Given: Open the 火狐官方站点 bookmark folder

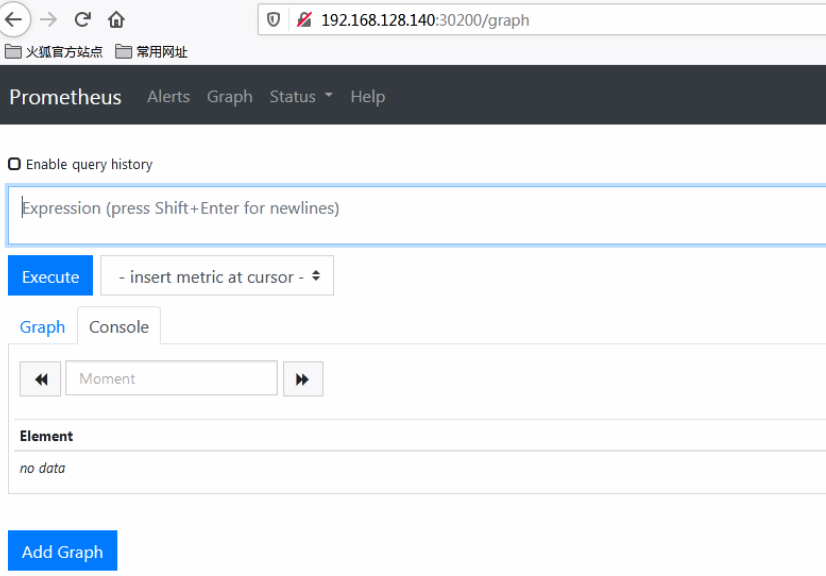Looking at the screenshot, I should [x=54, y=52].
